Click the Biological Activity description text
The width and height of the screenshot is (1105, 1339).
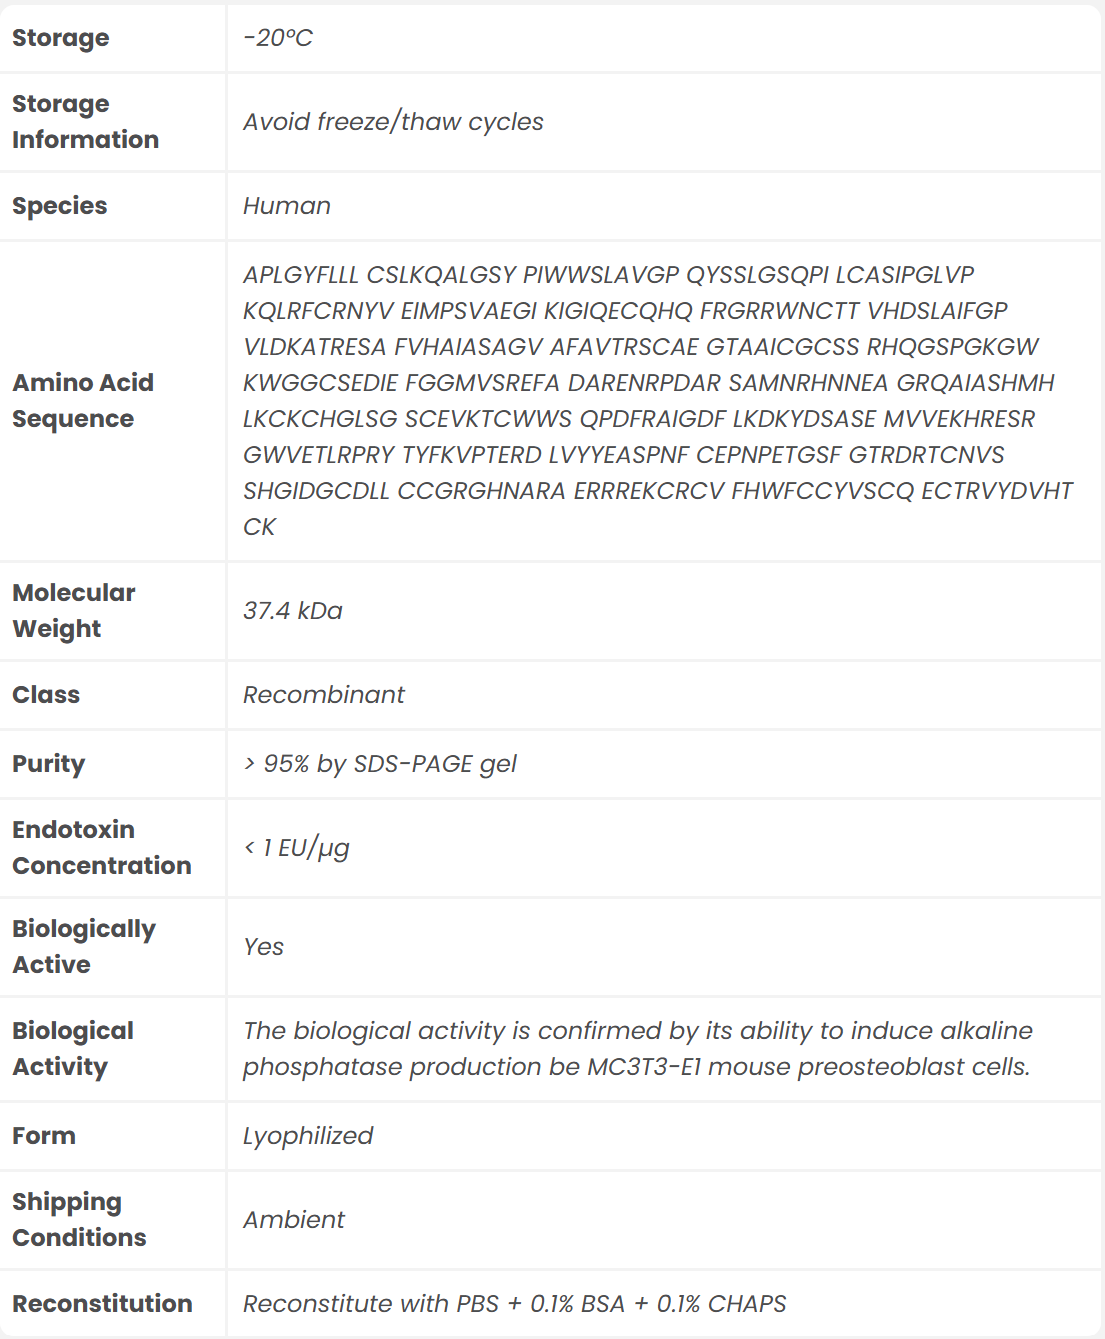click(637, 1049)
